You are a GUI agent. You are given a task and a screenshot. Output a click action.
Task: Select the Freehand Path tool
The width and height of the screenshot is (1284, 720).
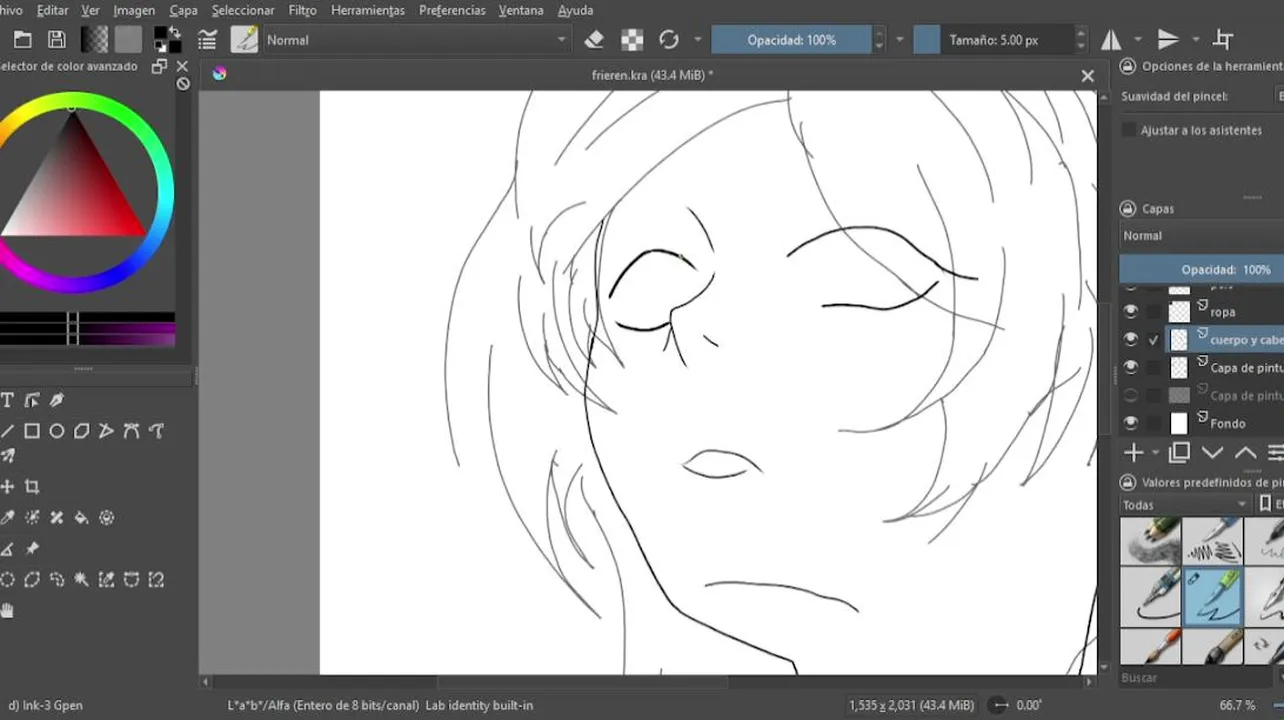click(x=157, y=431)
